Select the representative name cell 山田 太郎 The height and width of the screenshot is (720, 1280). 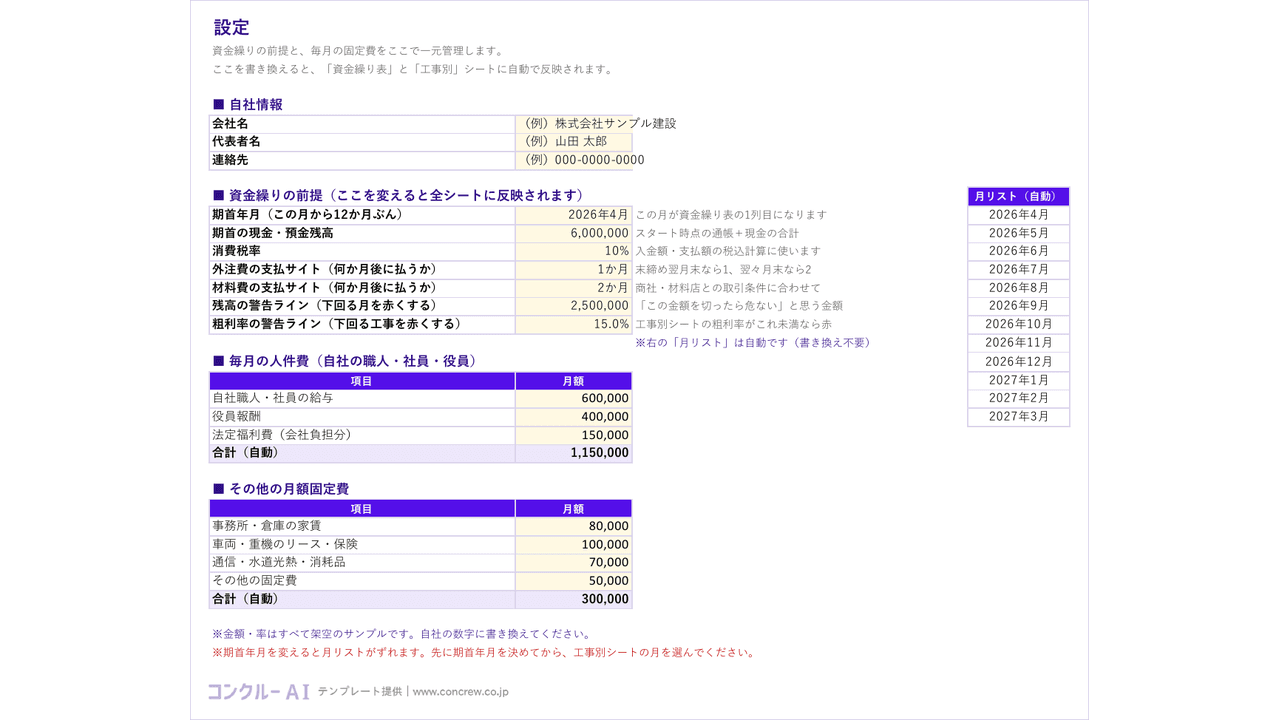574,142
